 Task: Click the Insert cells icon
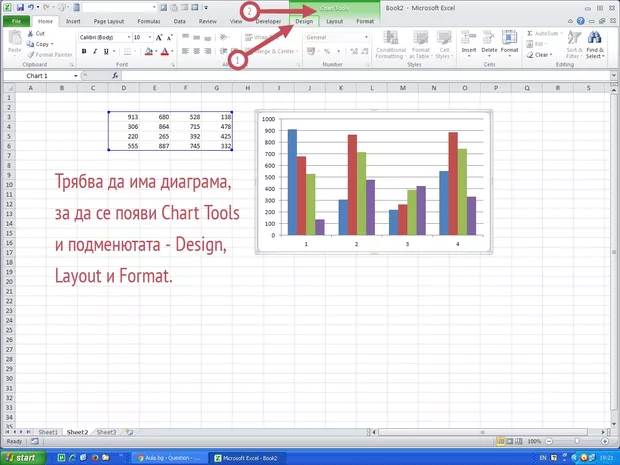(469, 38)
